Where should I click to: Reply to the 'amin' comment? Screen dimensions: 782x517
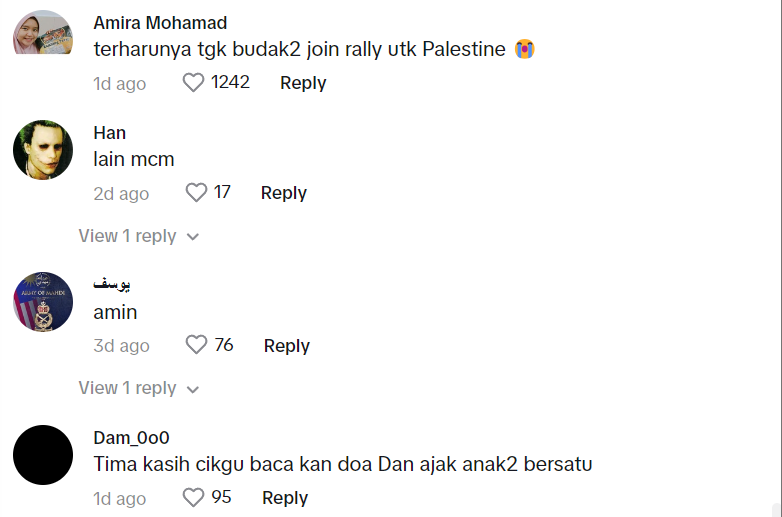click(x=286, y=346)
